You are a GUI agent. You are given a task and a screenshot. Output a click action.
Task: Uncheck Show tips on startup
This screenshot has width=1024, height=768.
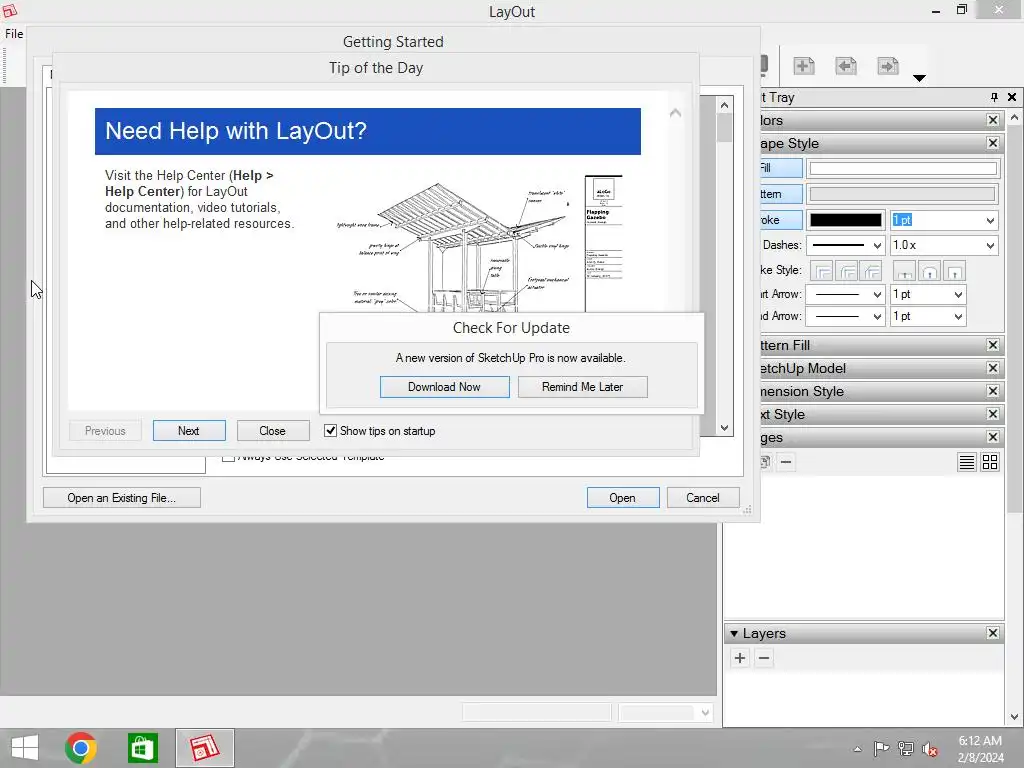coord(330,431)
